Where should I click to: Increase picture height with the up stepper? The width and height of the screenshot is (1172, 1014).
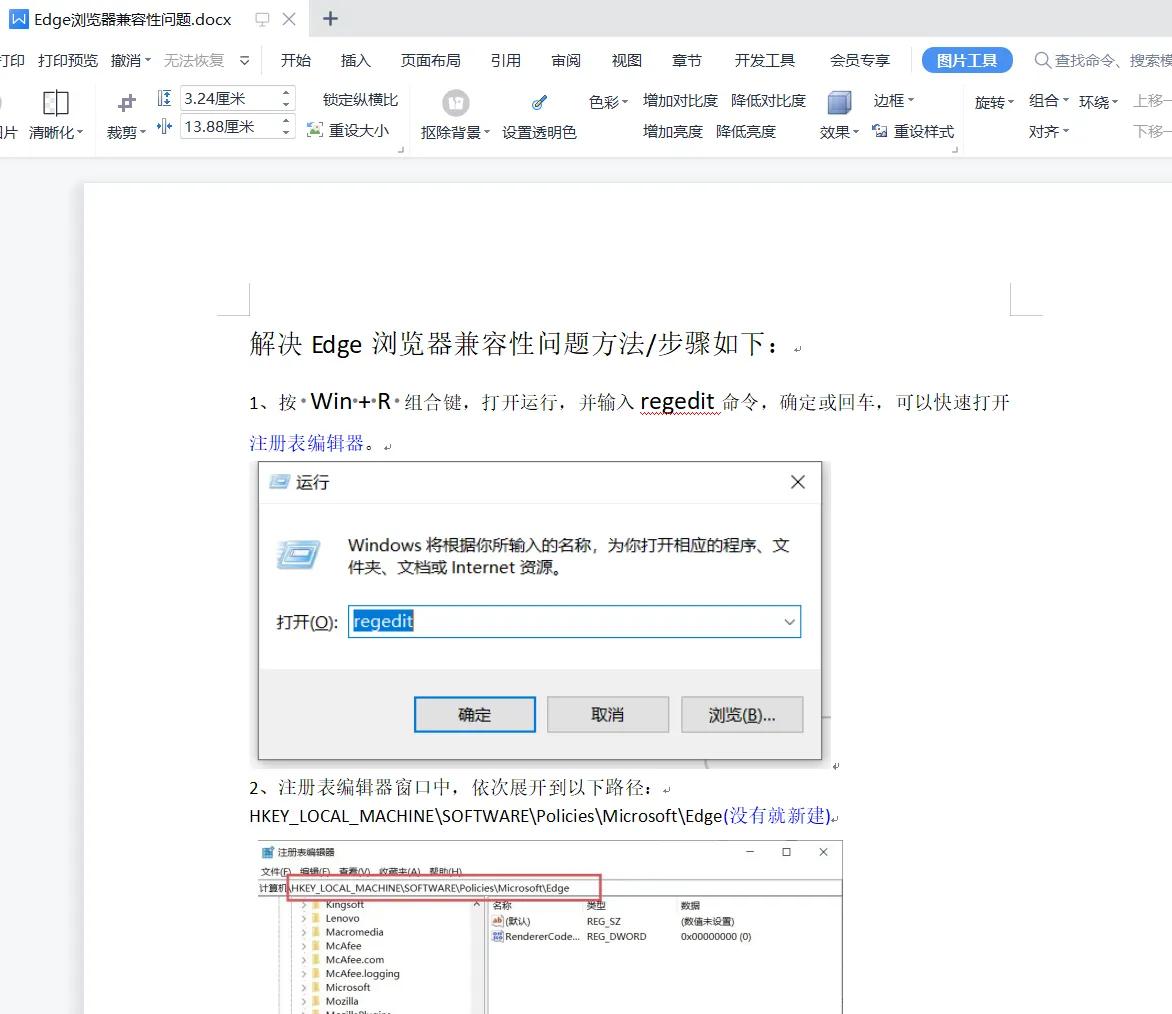tap(287, 93)
